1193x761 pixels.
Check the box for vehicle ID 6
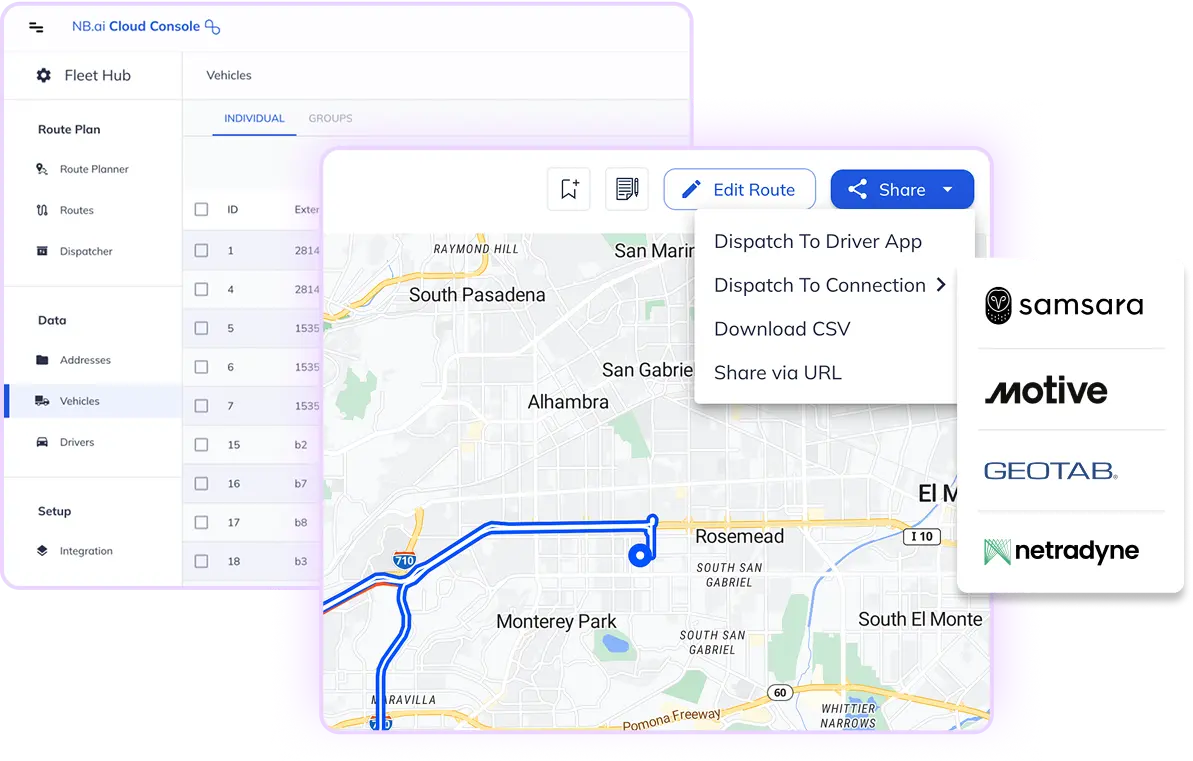pos(201,367)
